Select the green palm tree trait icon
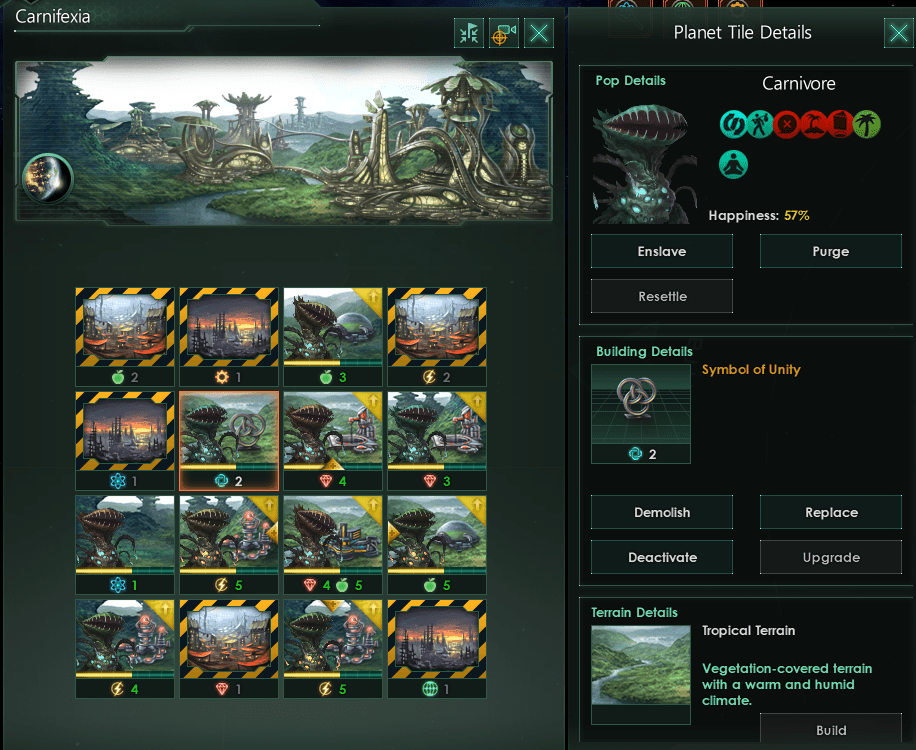This screenshot has width=916, height=750. click(867, 124)
